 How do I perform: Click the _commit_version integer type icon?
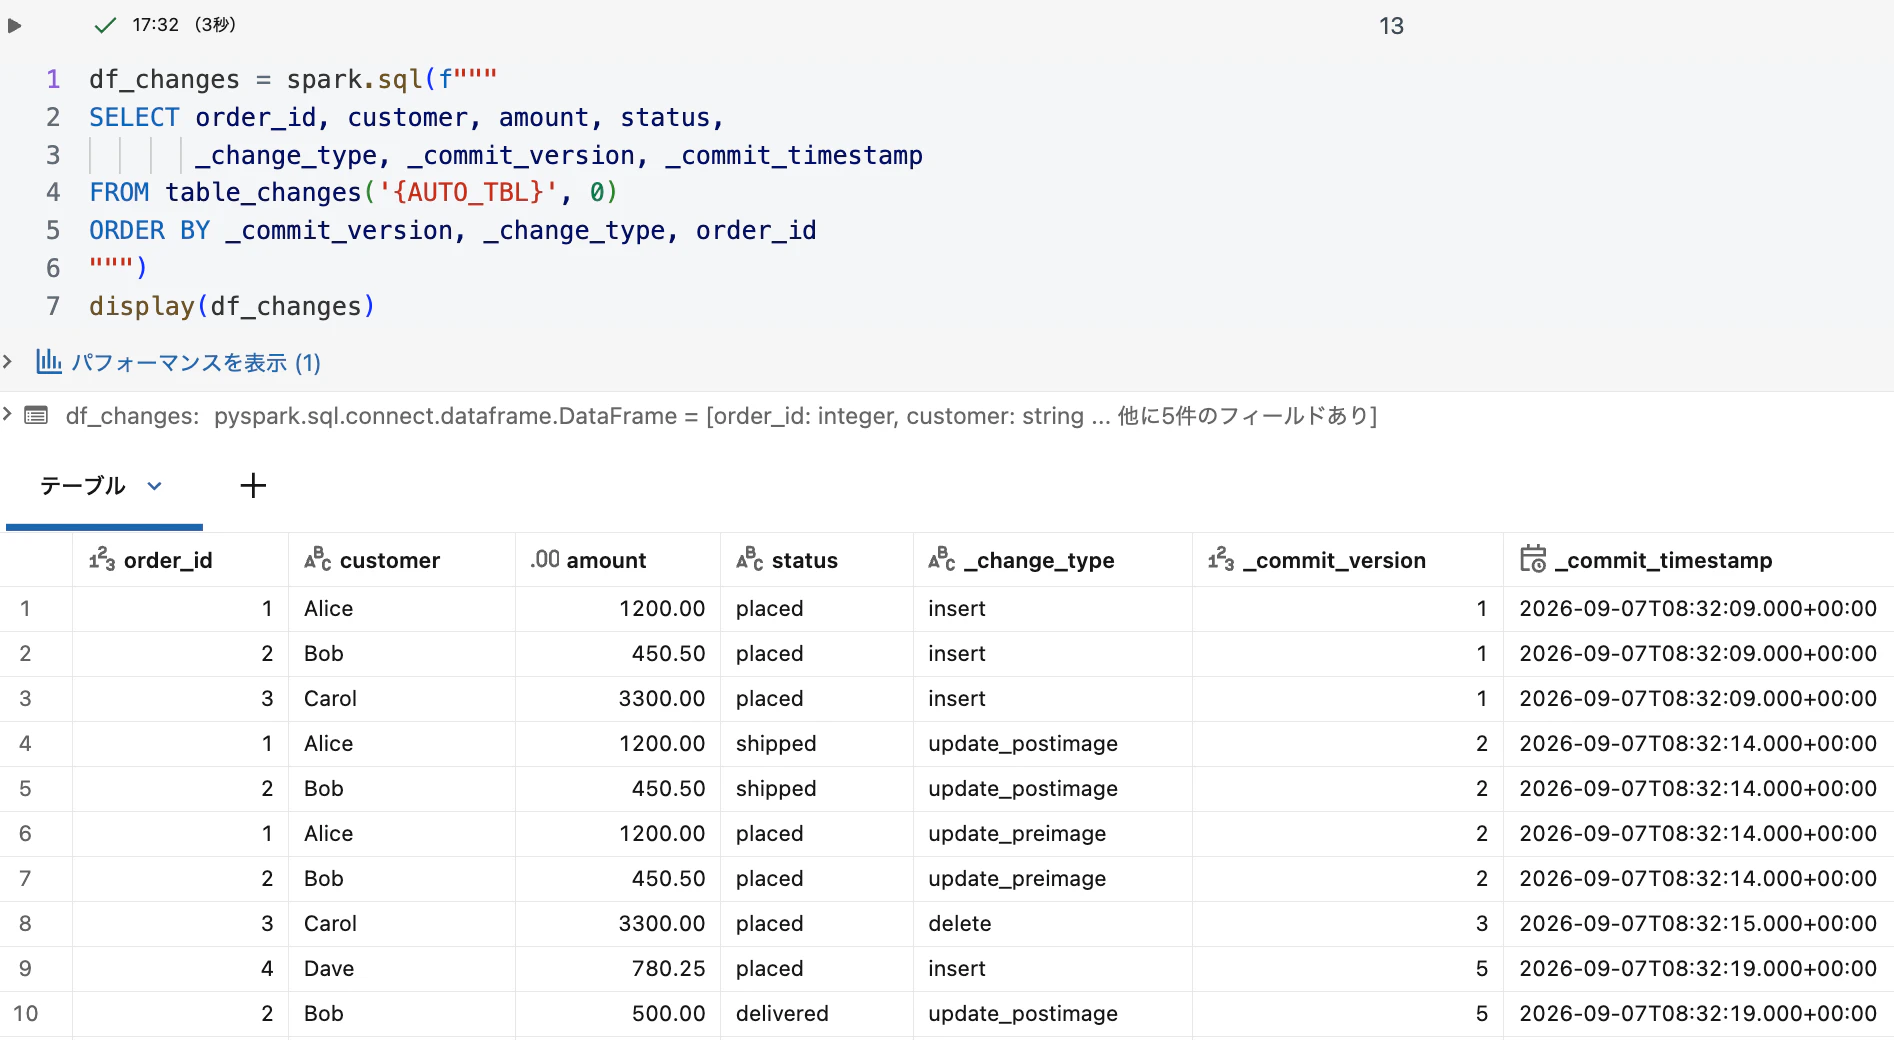coord(1221,560)
